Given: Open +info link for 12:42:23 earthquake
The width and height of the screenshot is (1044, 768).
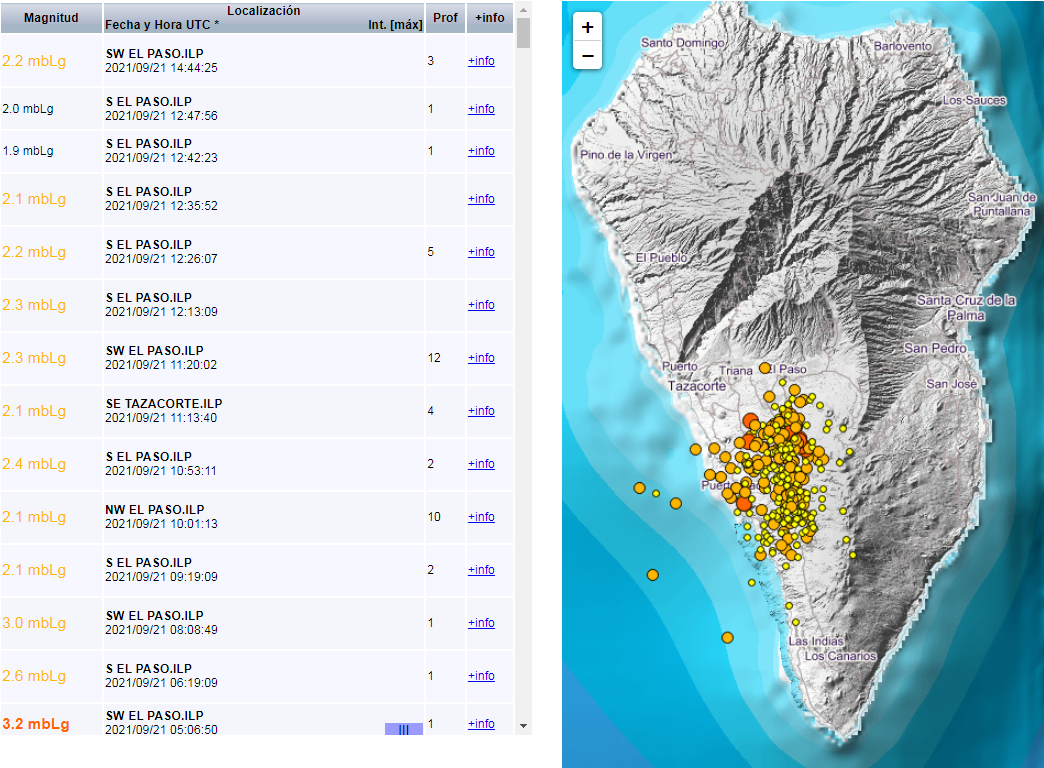Looking at the screenshot, I should (481, 151).
